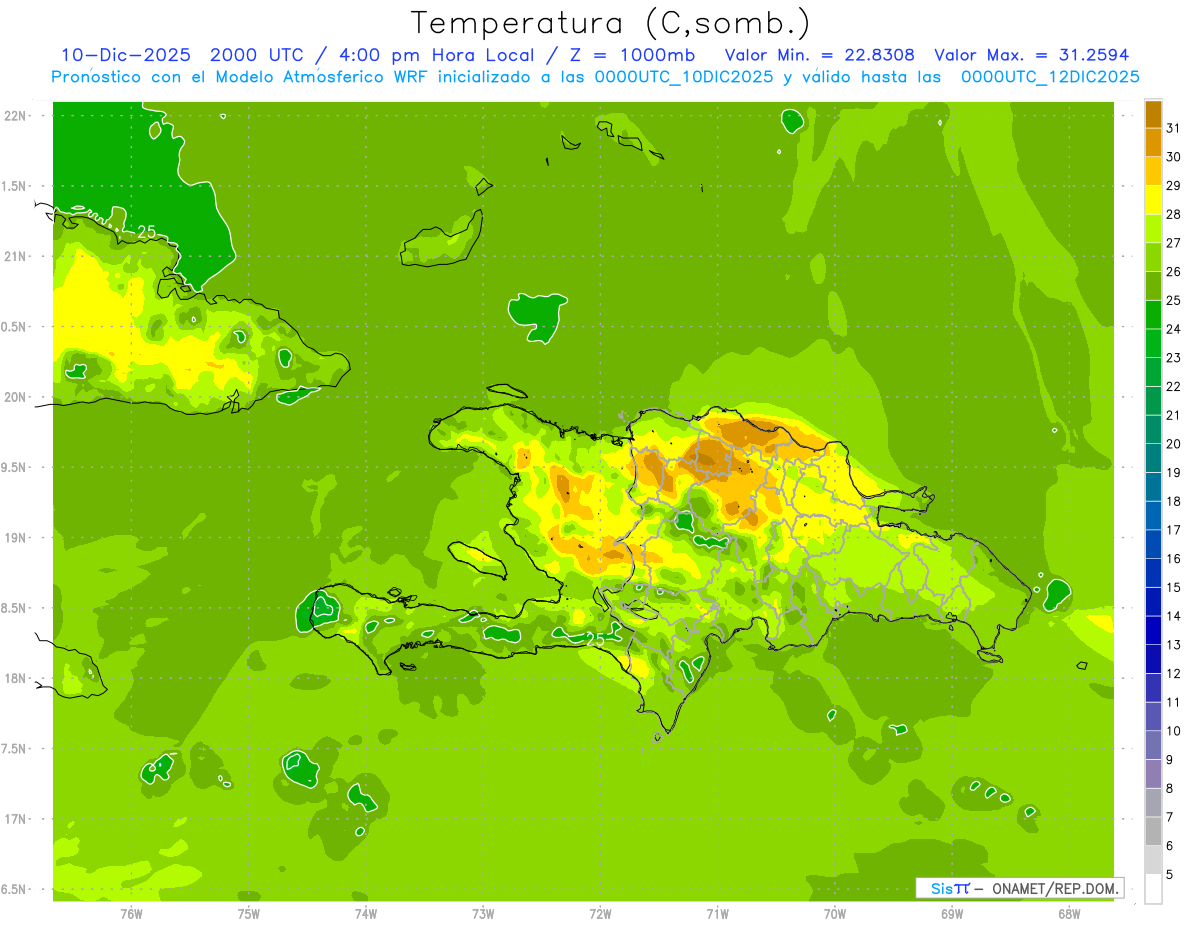The height and width of the screenshot is (927, 1200).
Task: Click the legend value "31"
Action: (x=1174, y=128)
